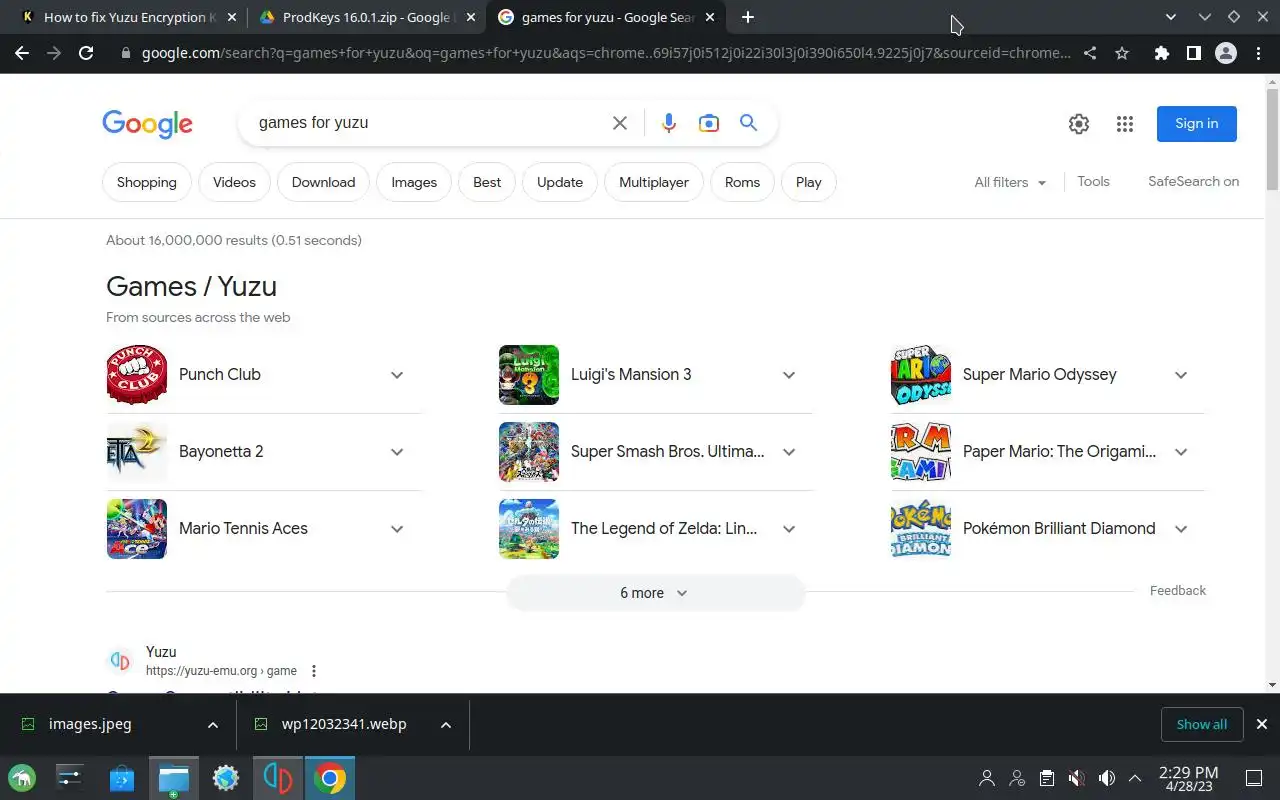Click the Sign in button
This screenshot has width=1280, height=800.
click(x=1197, y=124)
